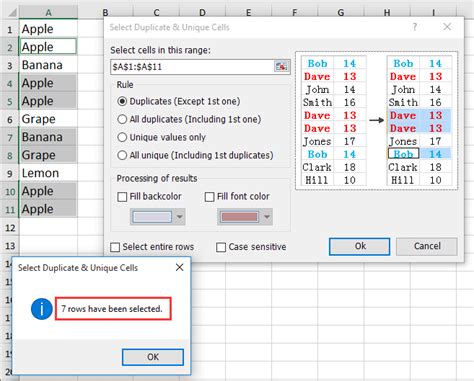Click cell A7 containing Banana
Viewport: 474px width, 381px height.
point(48,137)
